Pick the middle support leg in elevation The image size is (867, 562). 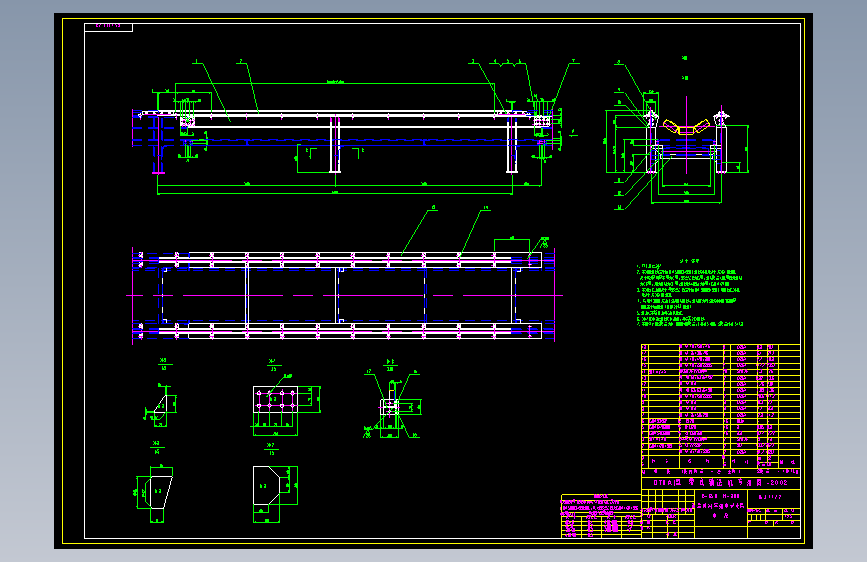pos(335,144)
